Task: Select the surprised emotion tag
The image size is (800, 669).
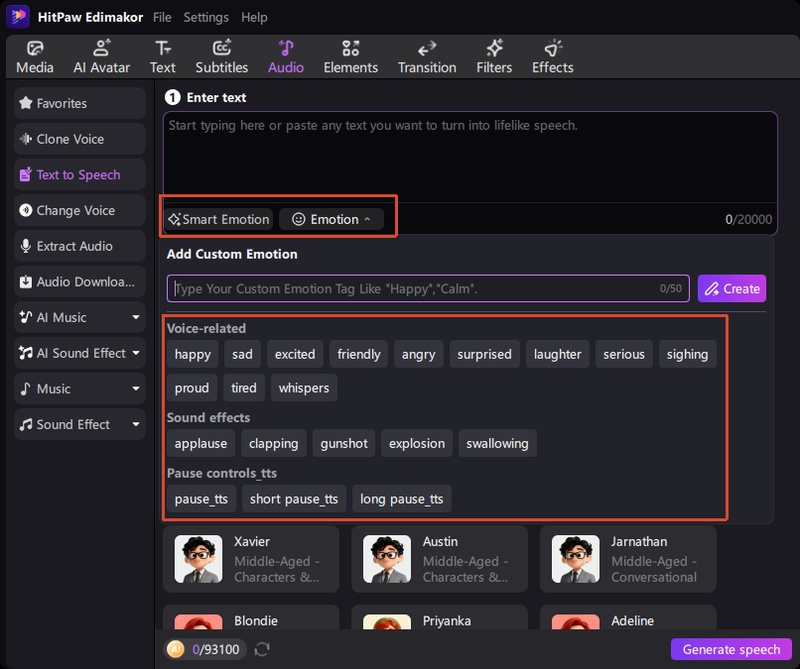Action: 484,354
